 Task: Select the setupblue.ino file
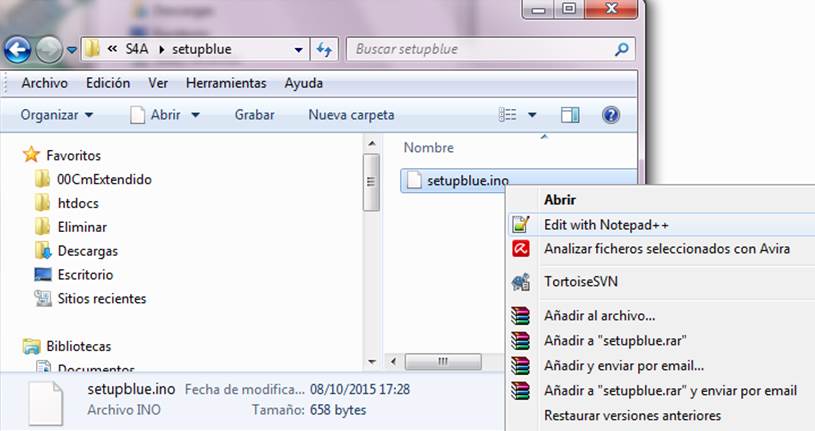pos(519,180)
